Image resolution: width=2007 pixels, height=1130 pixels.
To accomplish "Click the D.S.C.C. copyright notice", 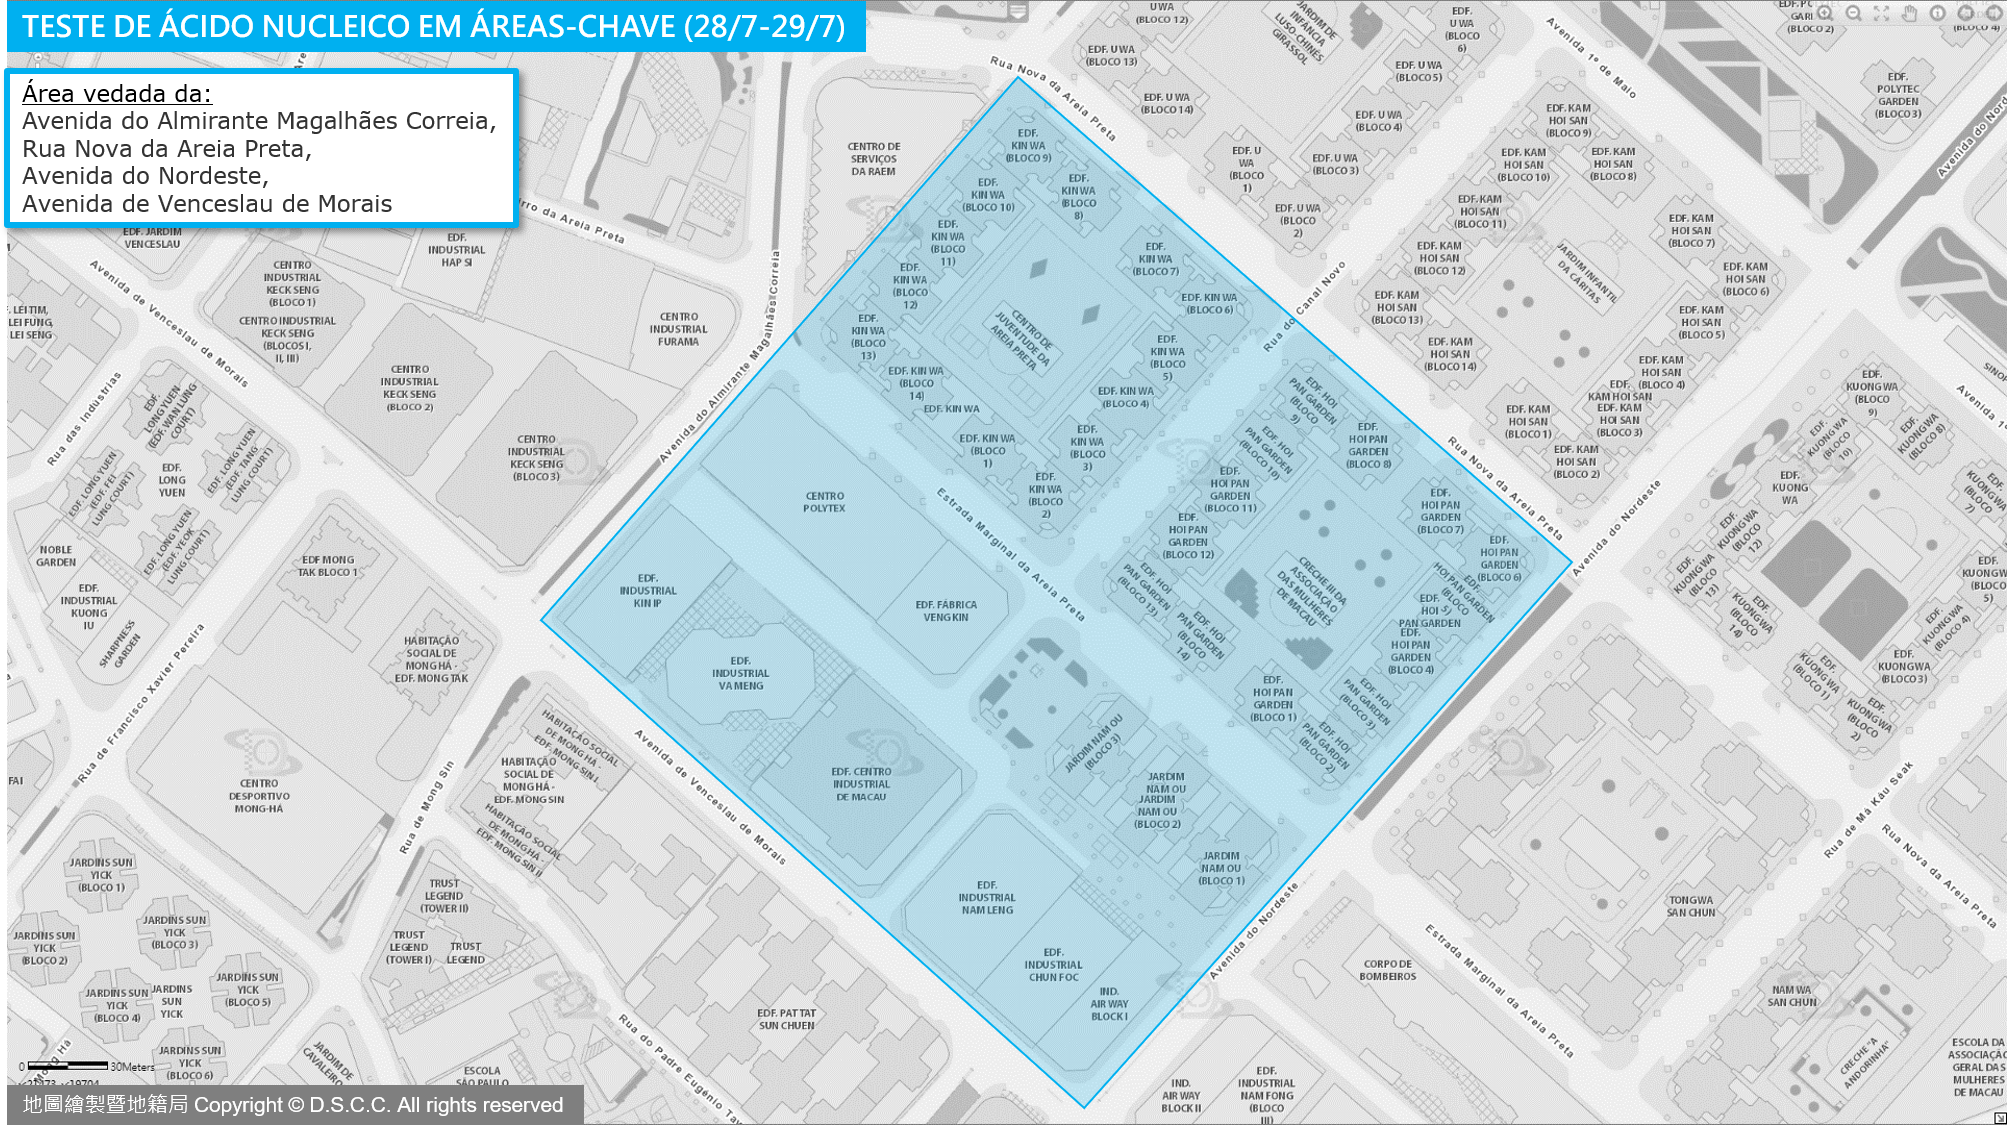I will (293, 1105).
